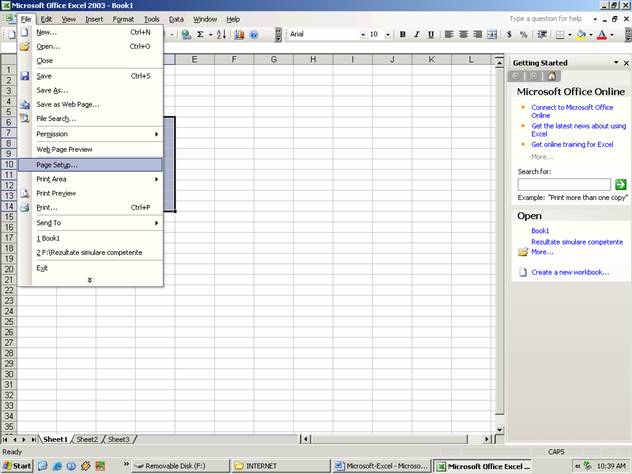Click the AutoSum sigma icon
Viewport: 632px width, 474px height.
[200, 35]
